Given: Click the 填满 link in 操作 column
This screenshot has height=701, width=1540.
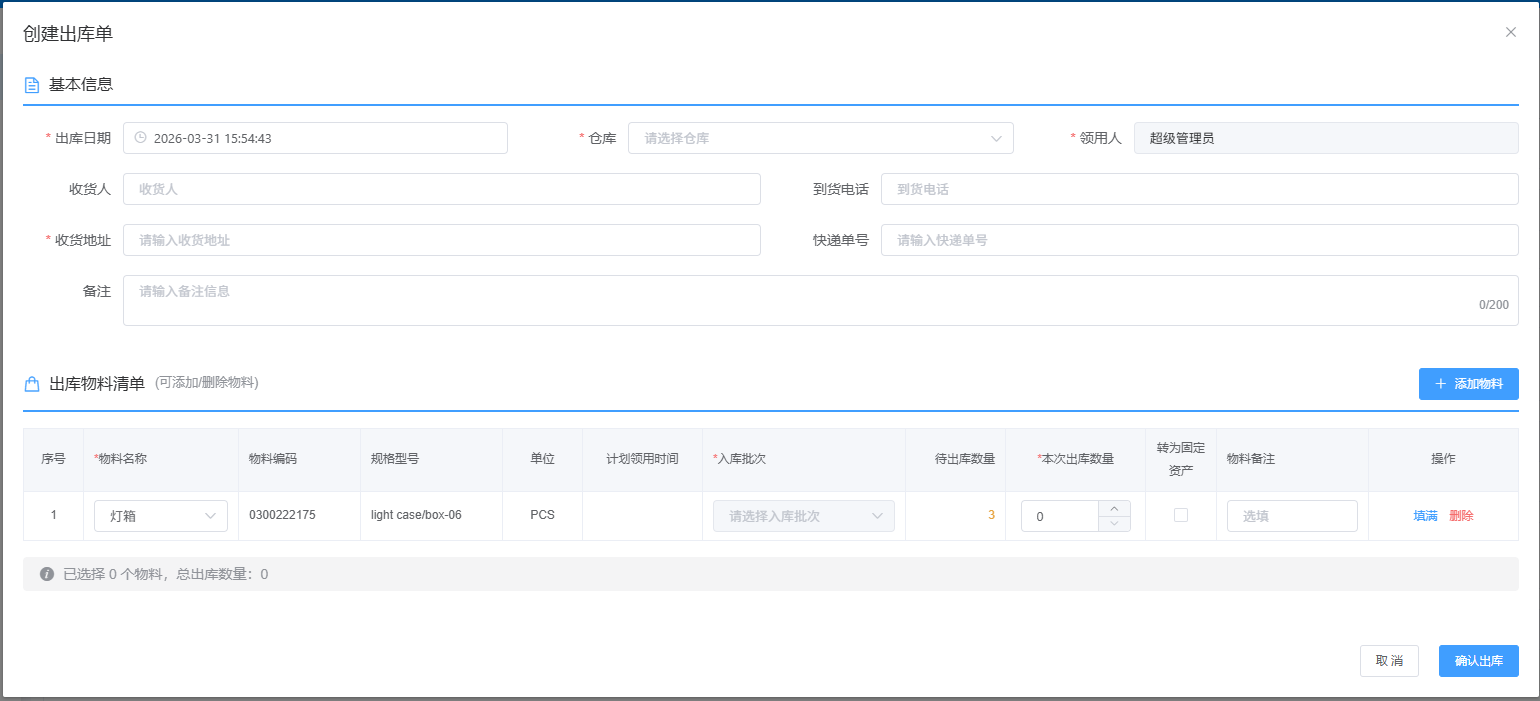Looking at the screenshot, I should [1425, 516].
